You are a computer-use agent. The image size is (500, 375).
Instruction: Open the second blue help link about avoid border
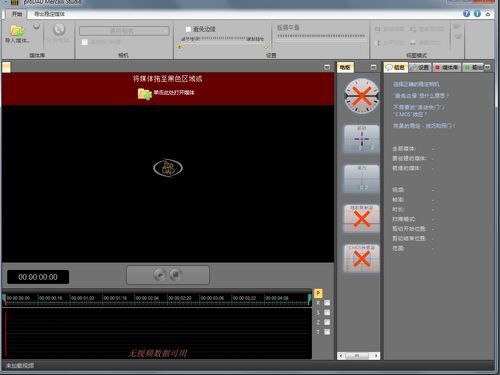[x=421, y=96]
